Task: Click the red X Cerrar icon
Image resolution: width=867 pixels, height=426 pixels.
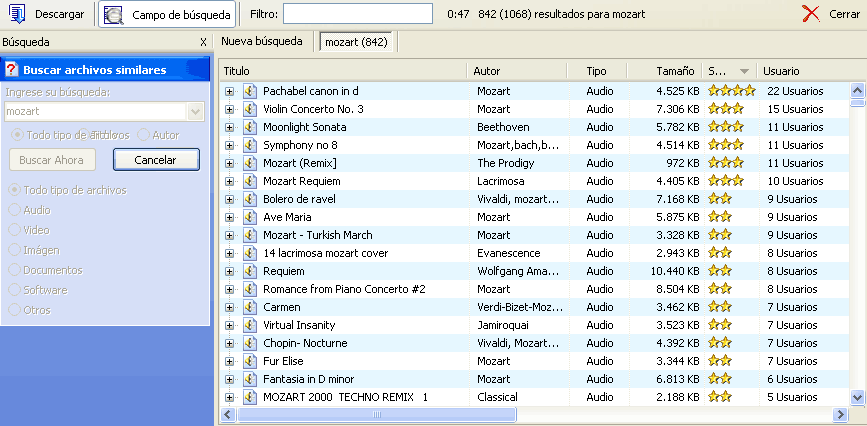Action: coord(811,14)
